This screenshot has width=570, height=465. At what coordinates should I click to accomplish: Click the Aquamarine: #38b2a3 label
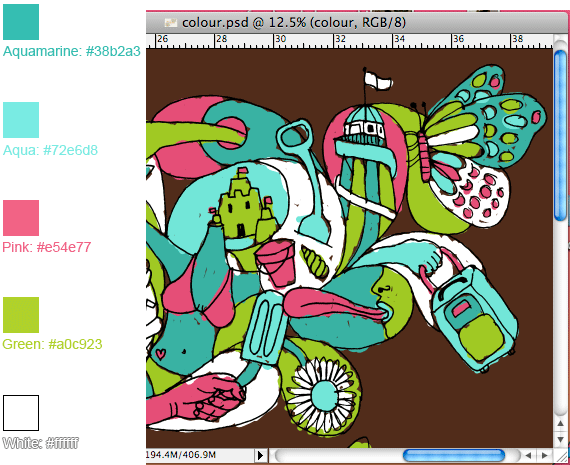coord(72,51)
